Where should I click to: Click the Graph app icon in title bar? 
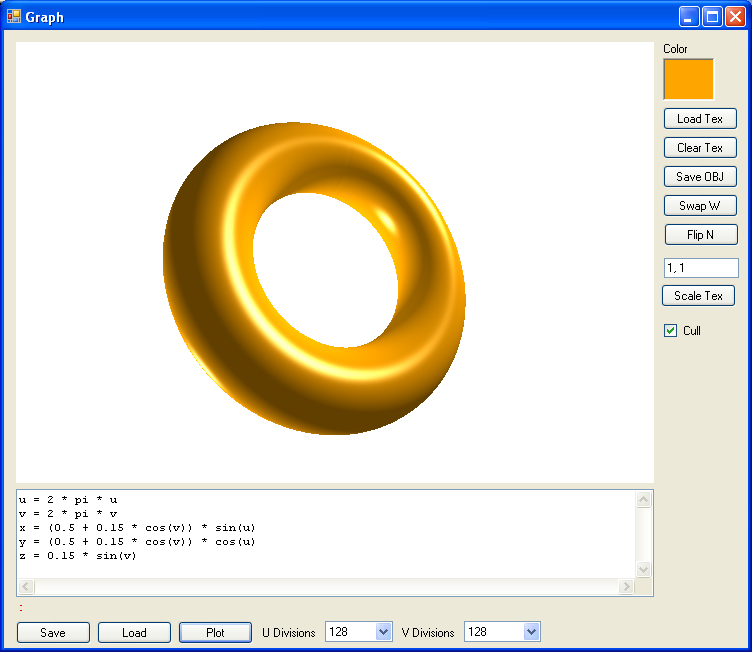pos(14,16)
